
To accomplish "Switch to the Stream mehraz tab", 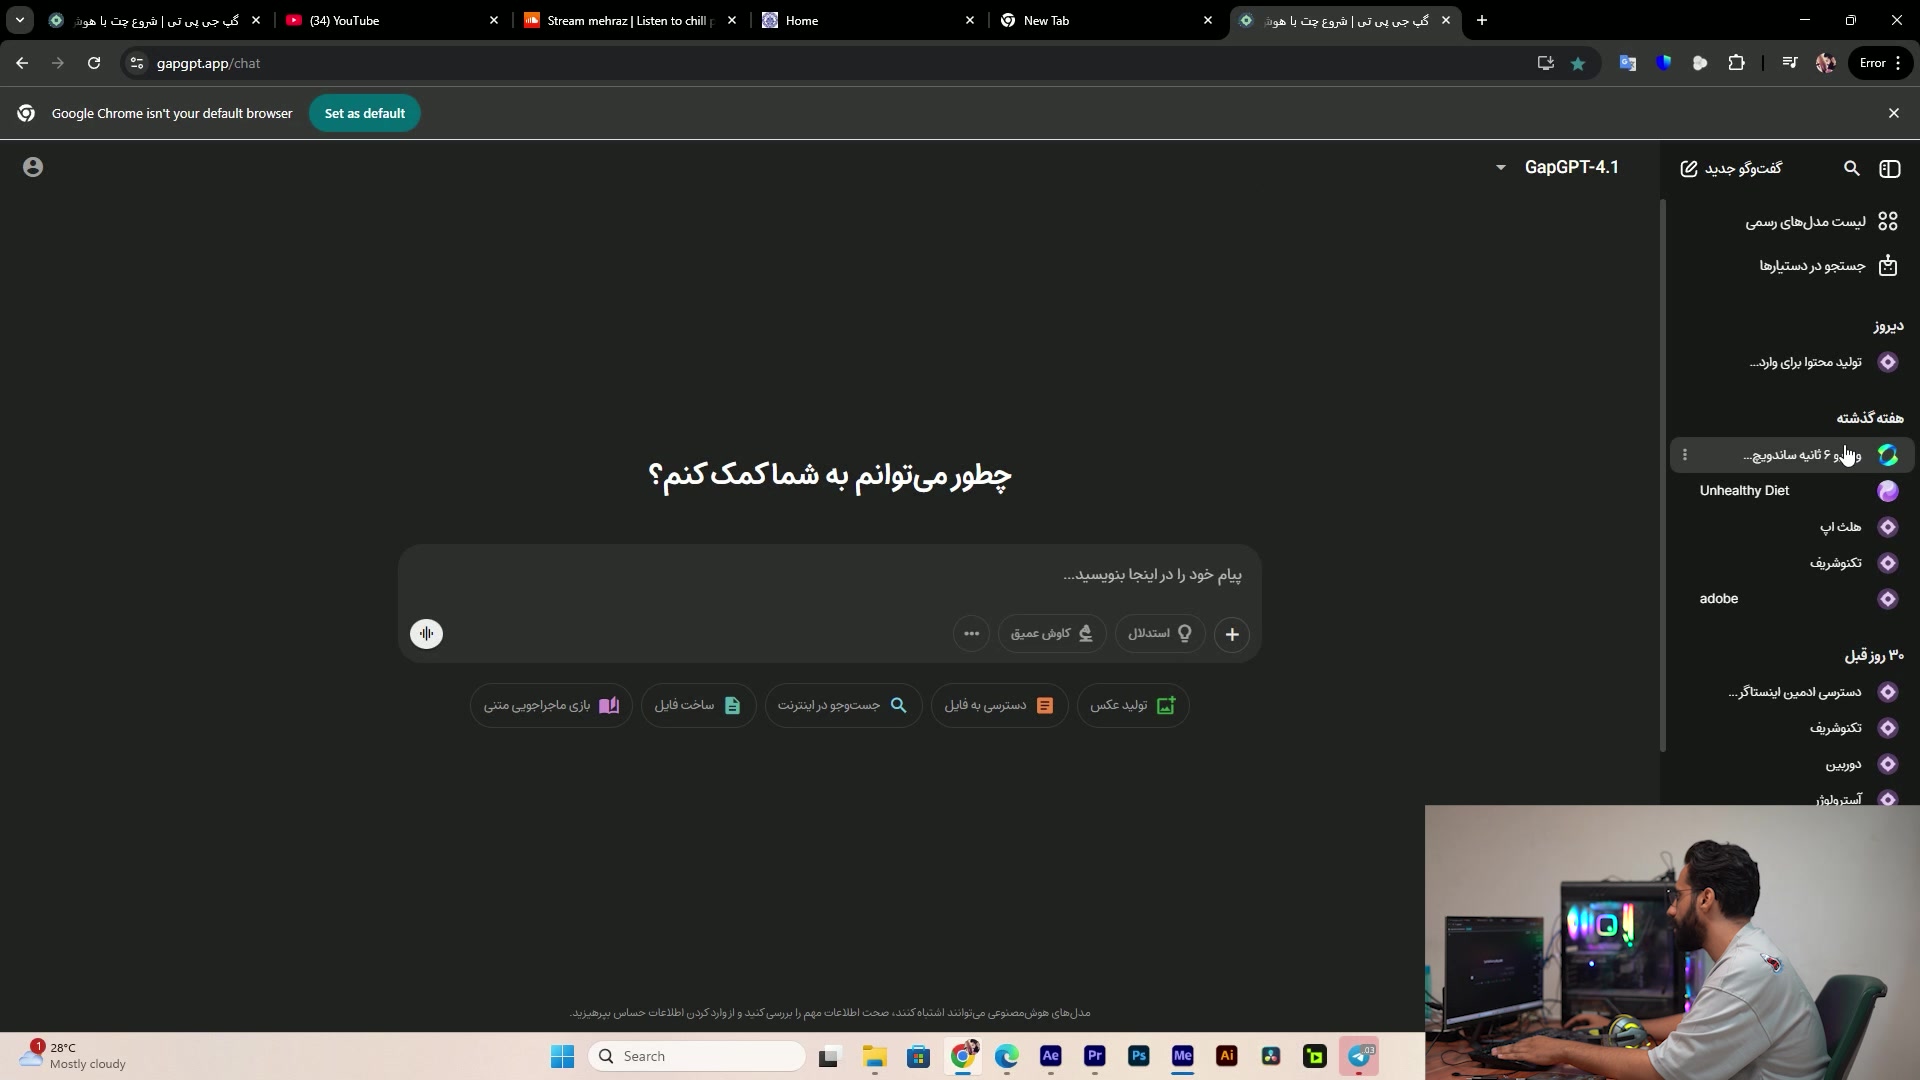I will click(x=628, y=20).
